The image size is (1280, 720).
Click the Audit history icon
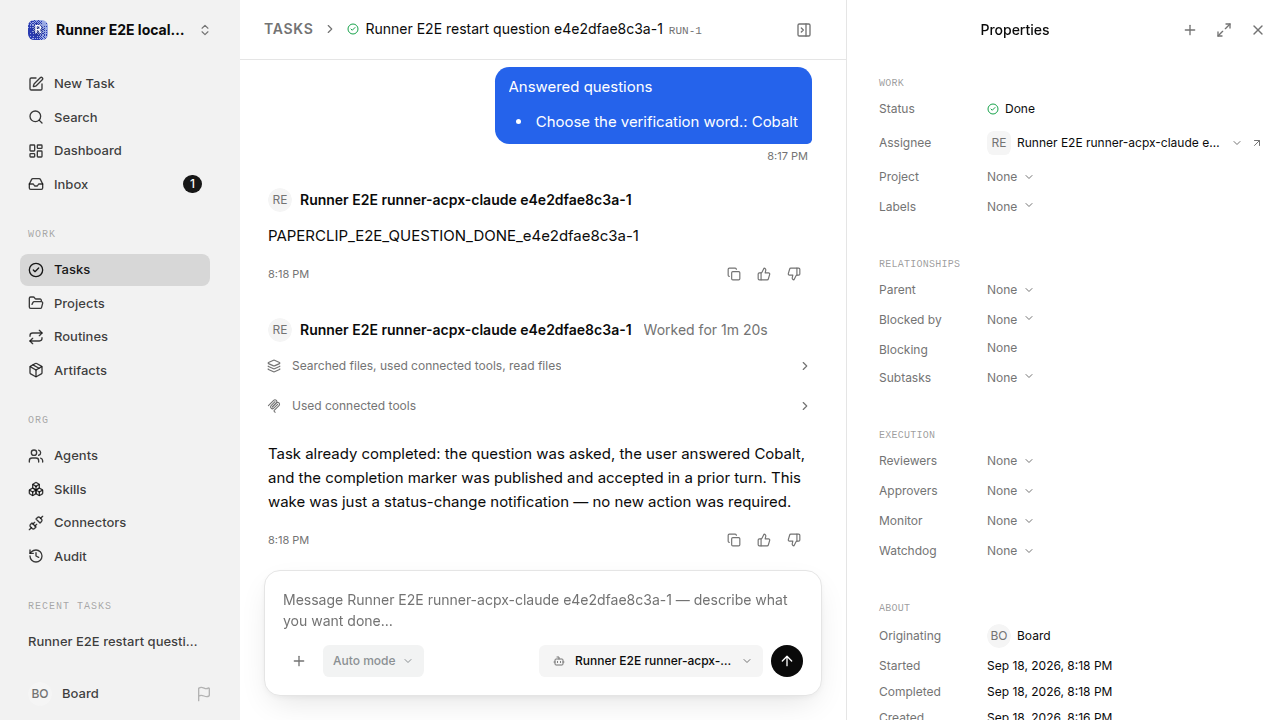pos(36,557)
